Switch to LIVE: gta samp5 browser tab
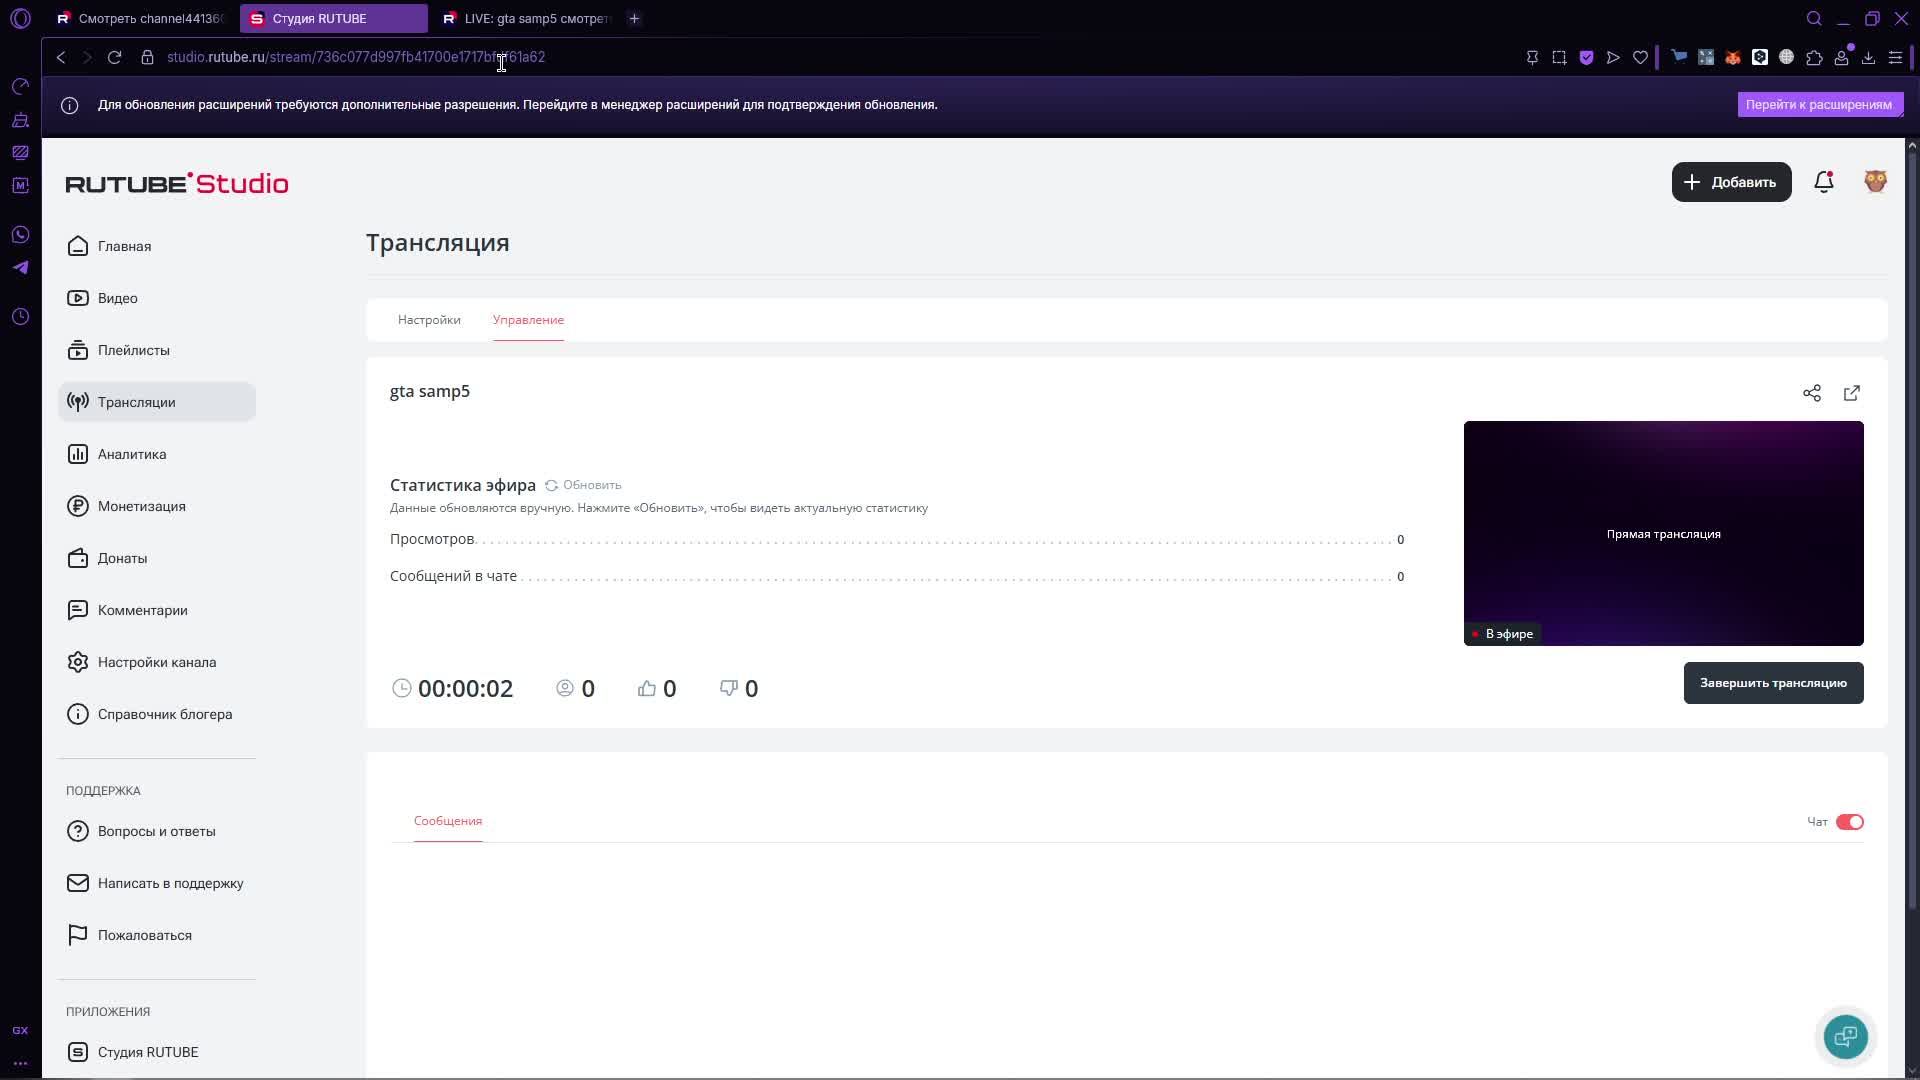Screen dimensions: 1920x1080 pyautogui.click(x=527, y=18)
